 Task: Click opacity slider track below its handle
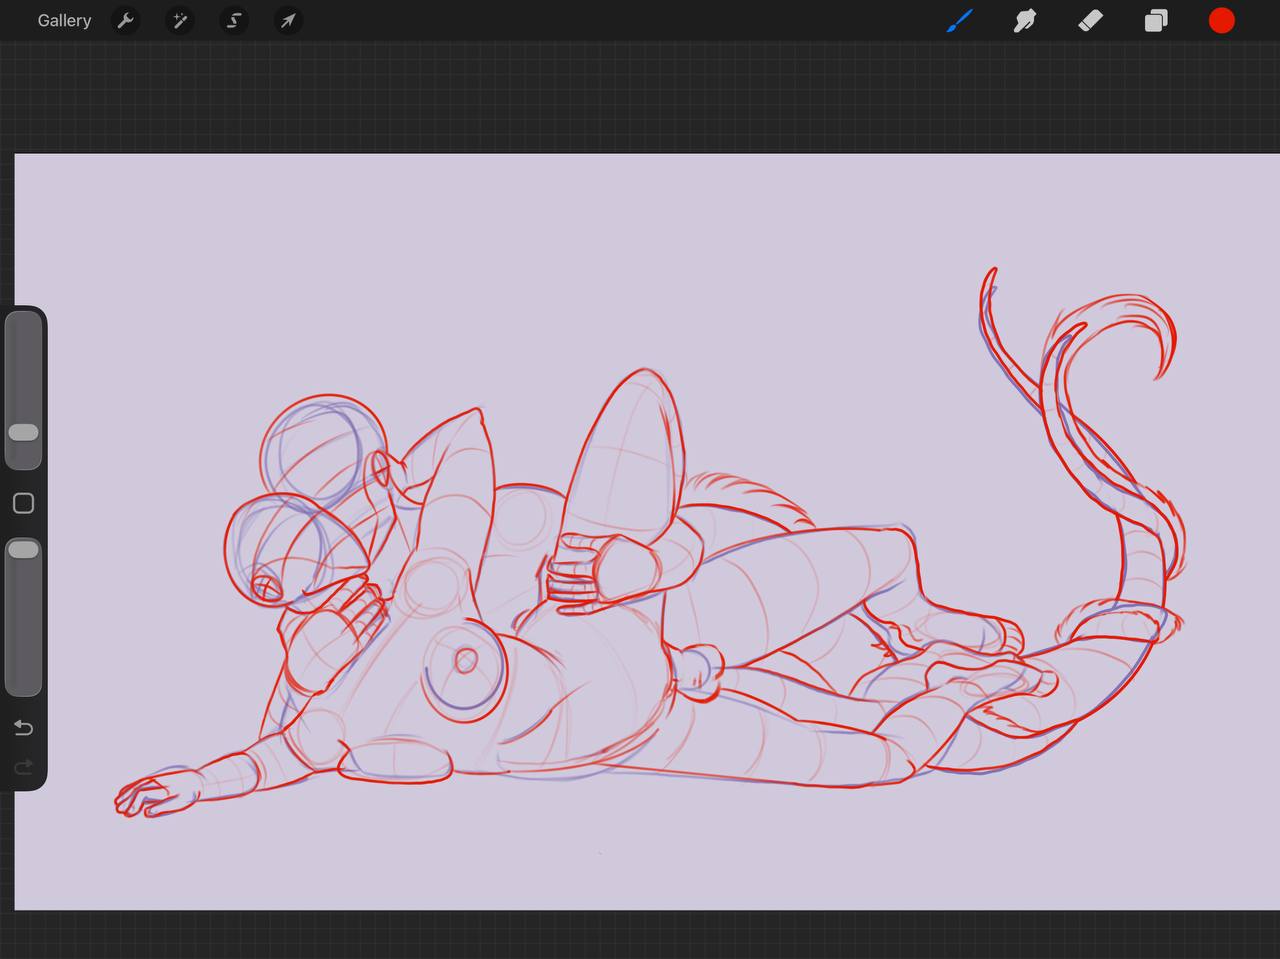[x=23, y=630]
